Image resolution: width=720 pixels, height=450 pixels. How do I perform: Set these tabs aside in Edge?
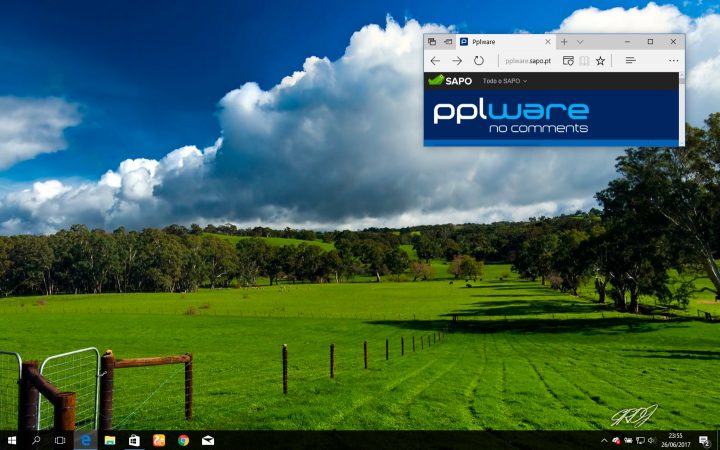(x=447, y=42)
